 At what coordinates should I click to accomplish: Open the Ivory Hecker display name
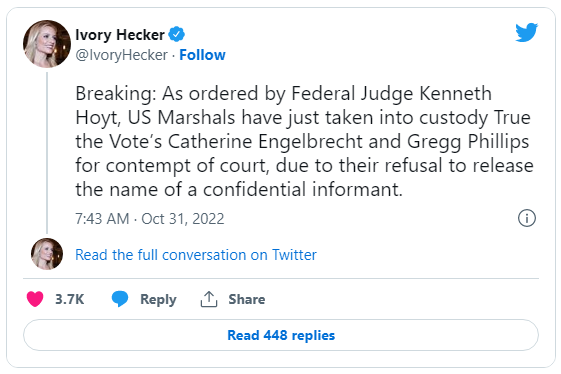[x=120, y=35]
